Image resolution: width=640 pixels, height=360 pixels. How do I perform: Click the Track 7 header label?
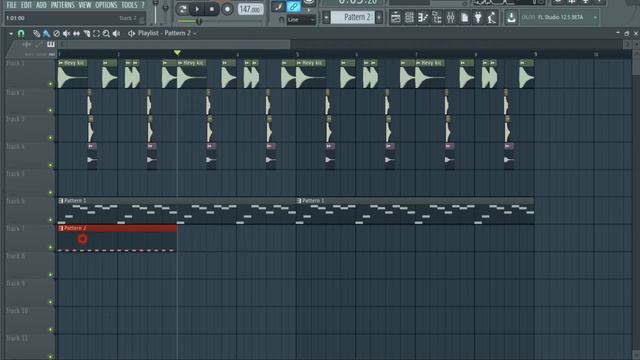16,229
